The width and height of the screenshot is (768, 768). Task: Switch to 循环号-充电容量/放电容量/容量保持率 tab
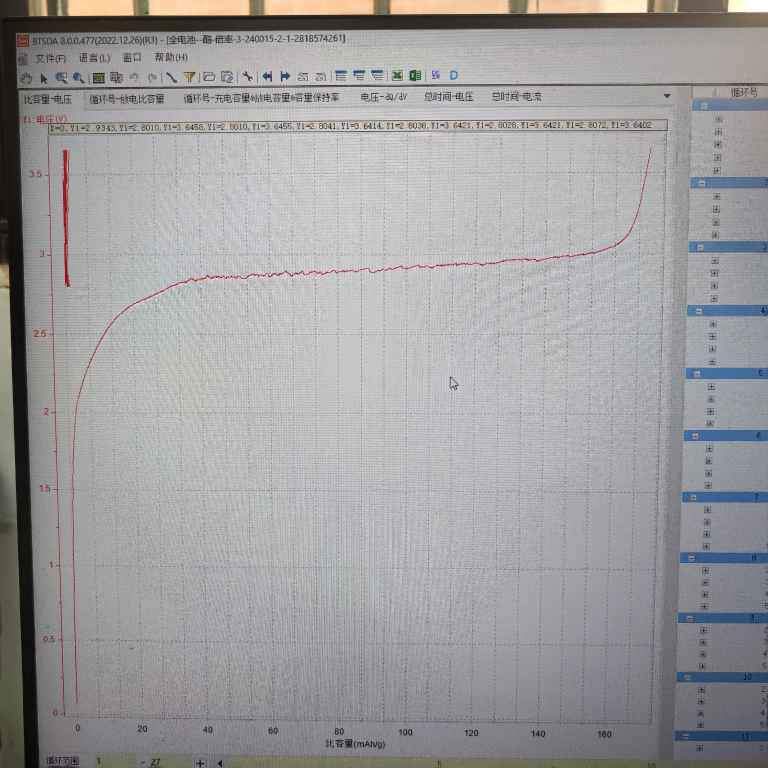[x=261, y=98]
